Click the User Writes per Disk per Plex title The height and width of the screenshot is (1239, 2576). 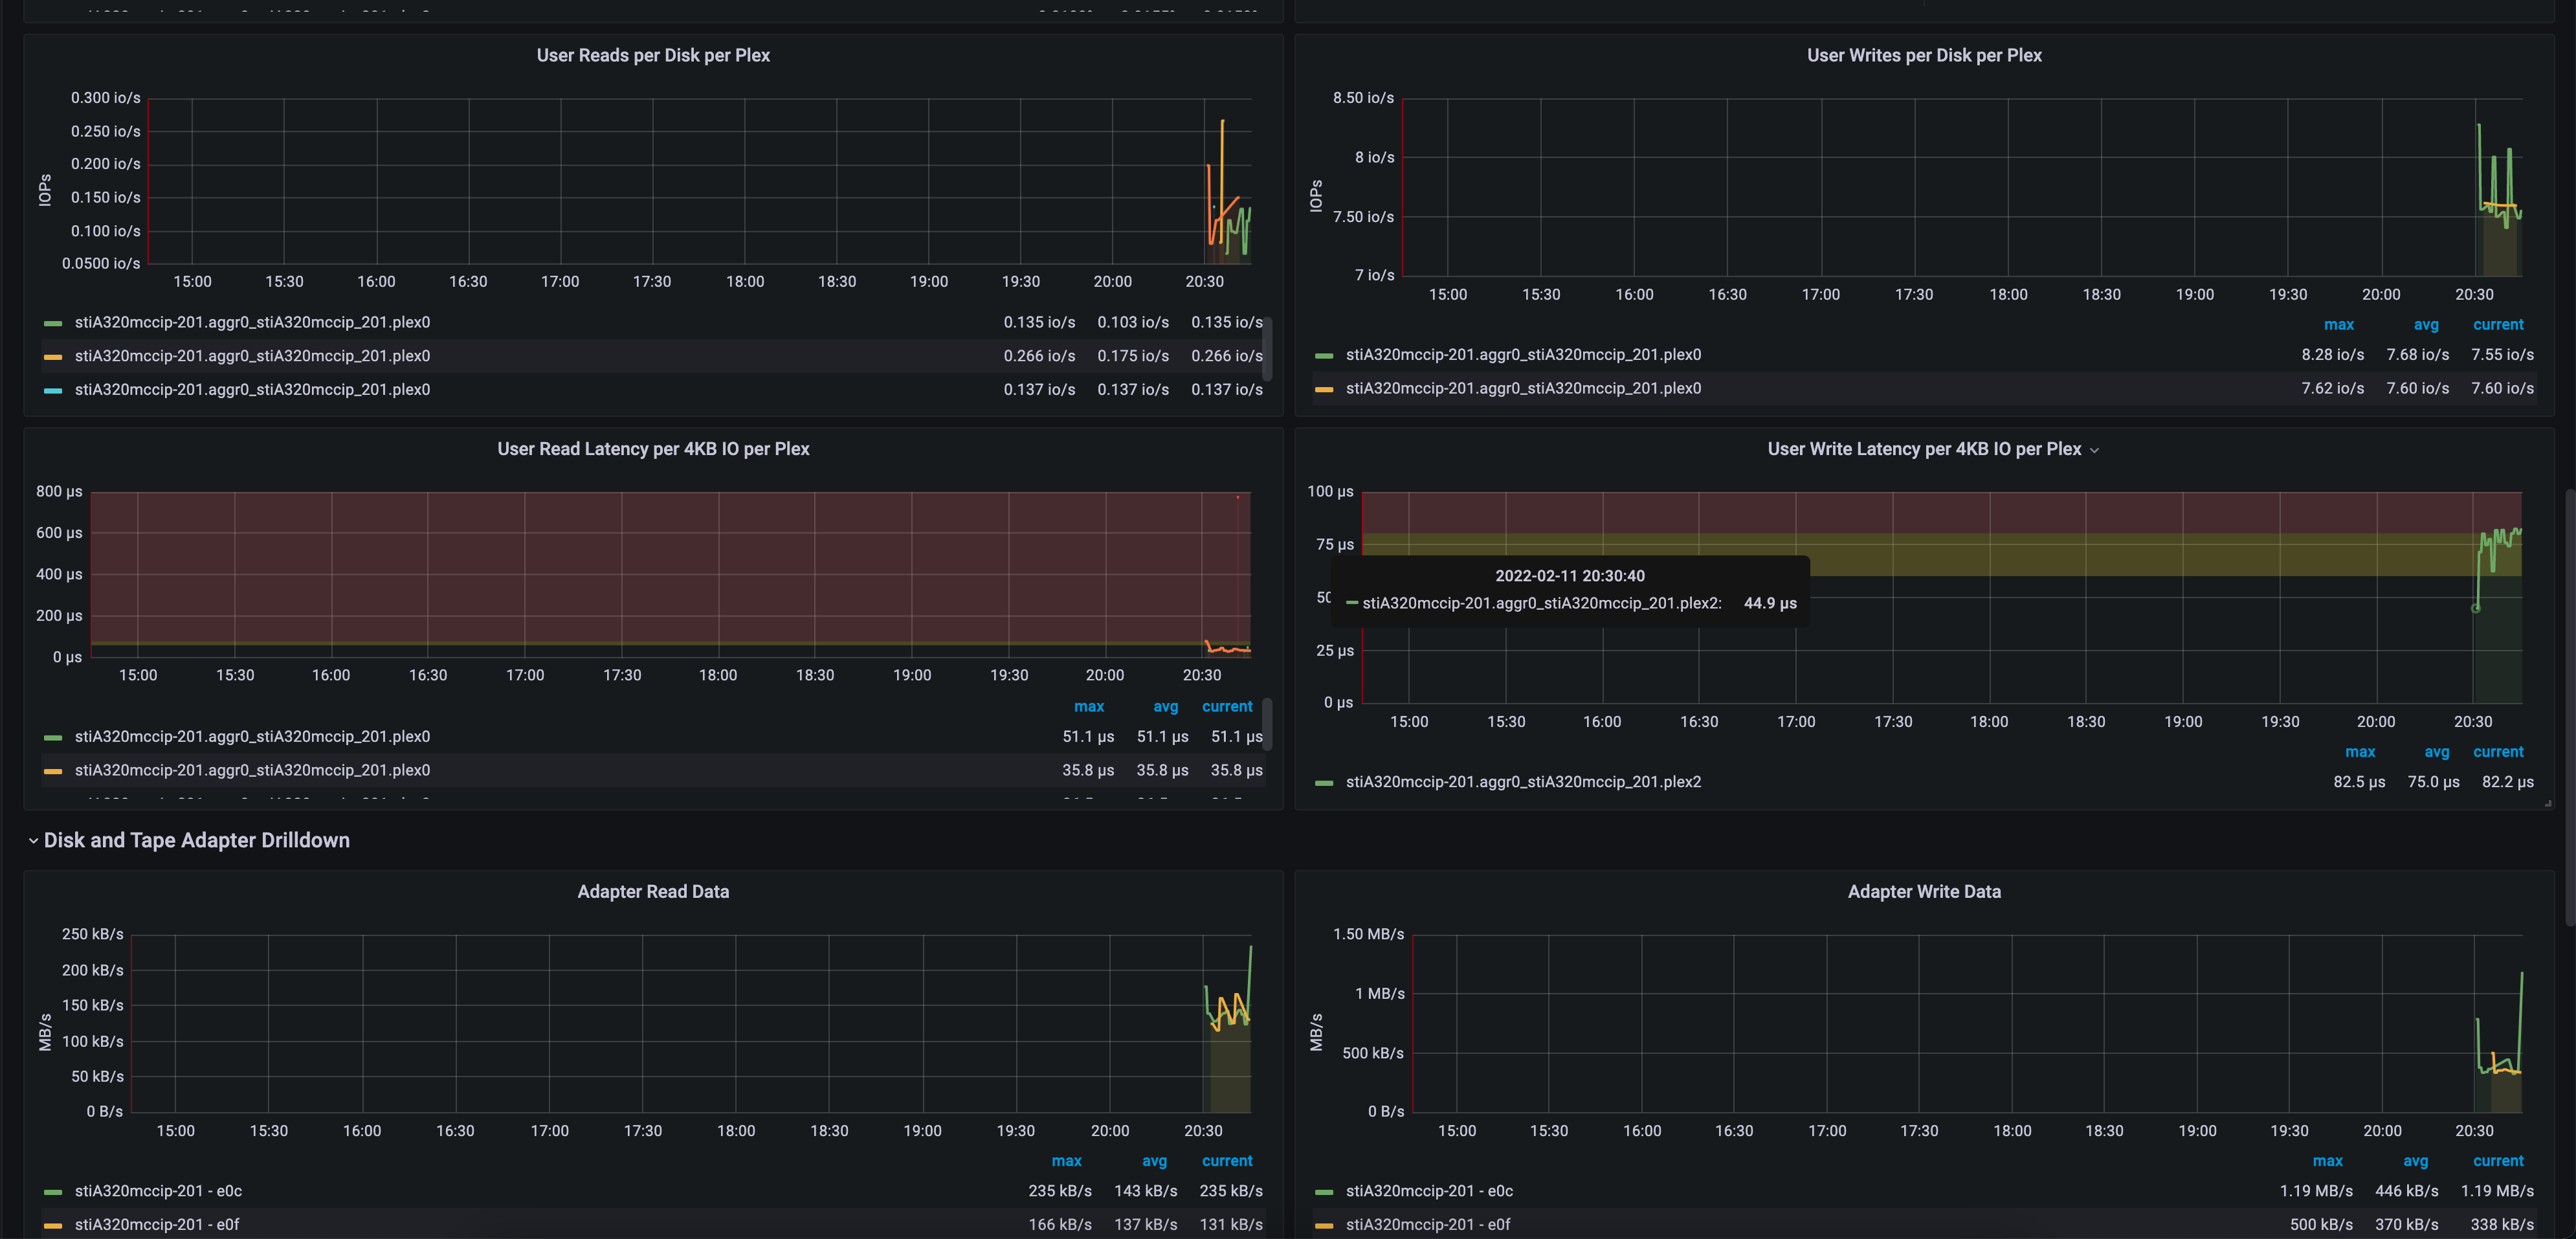[x=1924, y=55]
